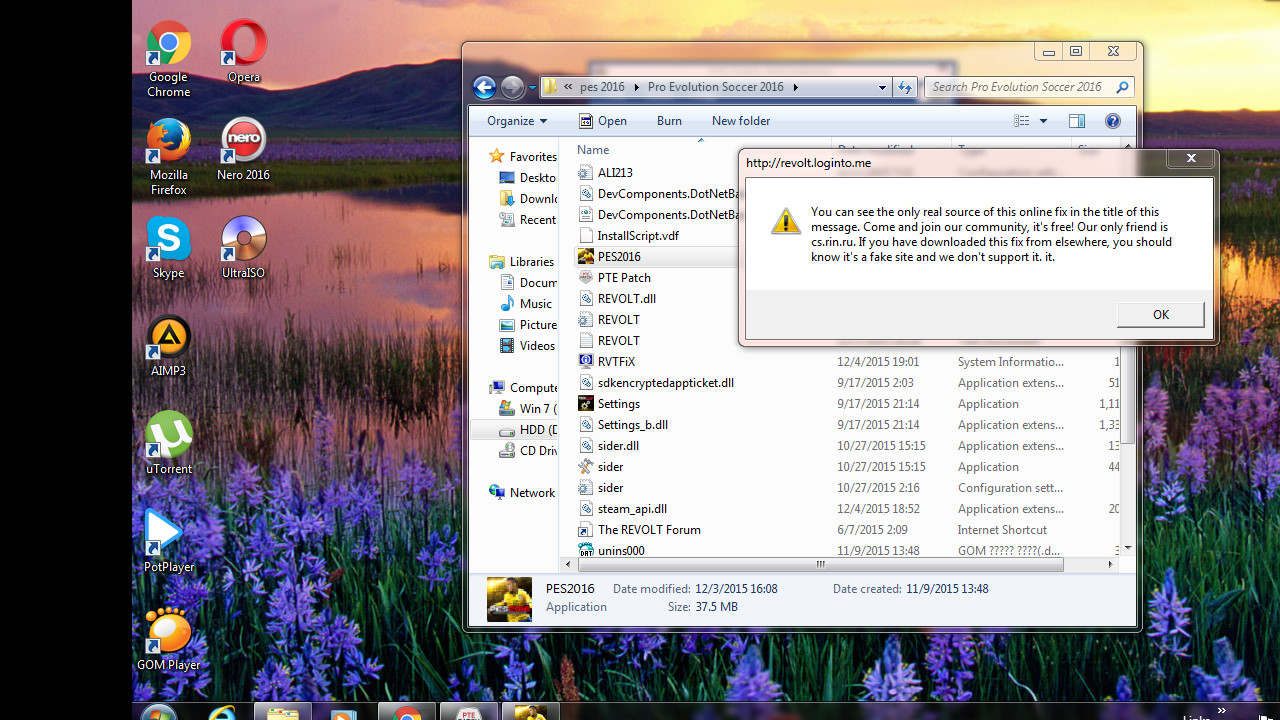Expand the recent pages arrow beside Forward
This screenshot has height=720, width=1280.
(532, 88)
